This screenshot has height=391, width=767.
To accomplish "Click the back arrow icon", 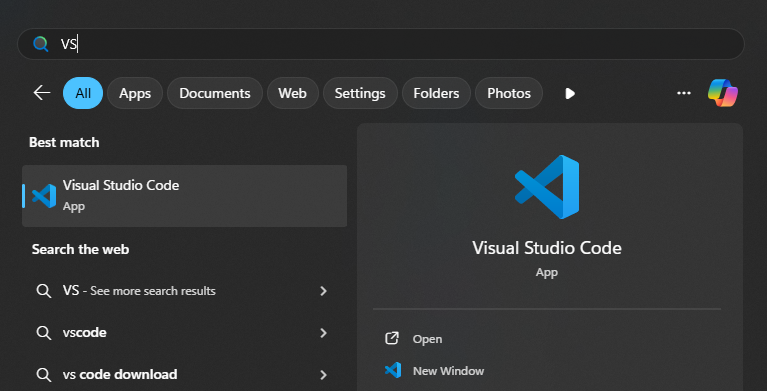I will click(x=42, y=92).
